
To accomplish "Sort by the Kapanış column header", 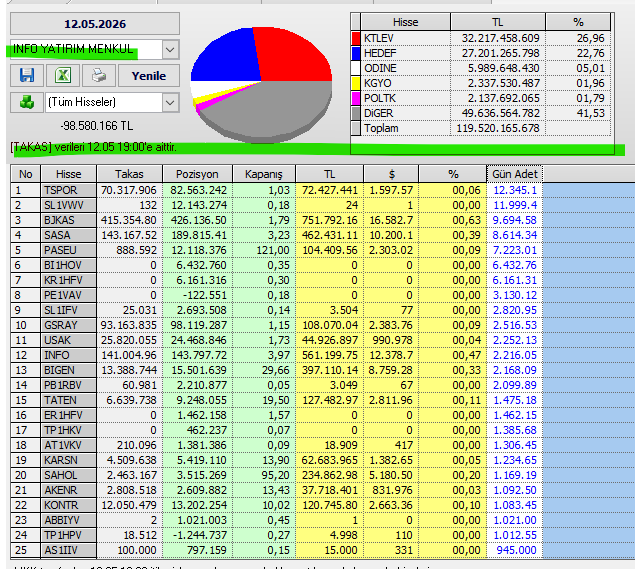I will coord(264,174).
